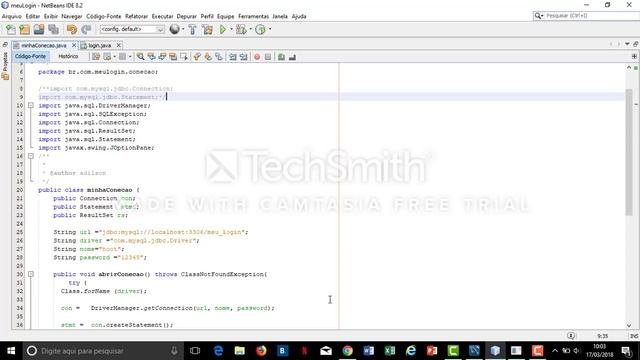
Task: Stop macro recording square icon
Action: click(268, 57)
